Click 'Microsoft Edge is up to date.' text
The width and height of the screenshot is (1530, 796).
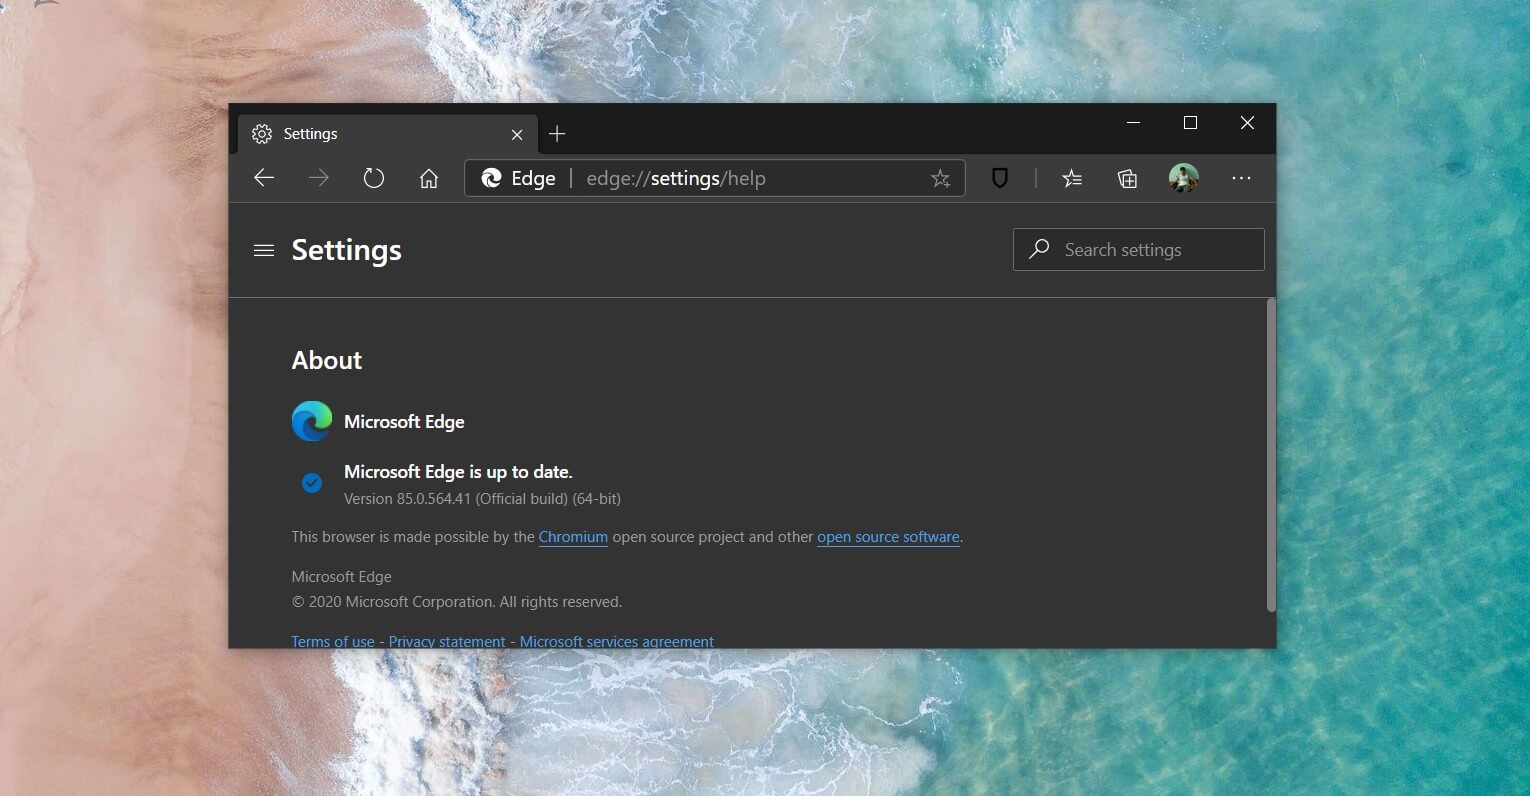pos(458,471)
